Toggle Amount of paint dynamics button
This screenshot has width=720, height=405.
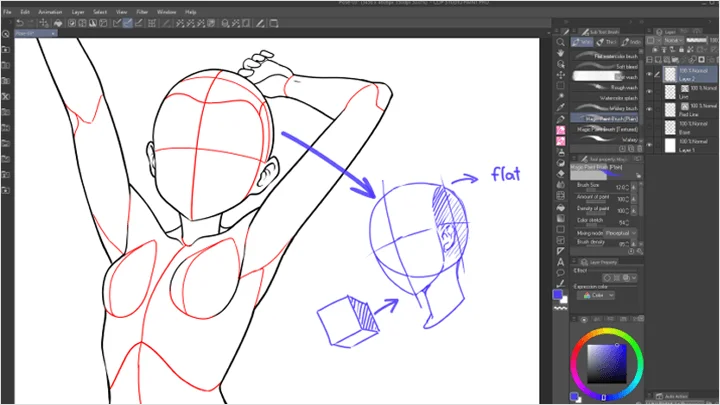pyautogui.click(x=634, y=199)
